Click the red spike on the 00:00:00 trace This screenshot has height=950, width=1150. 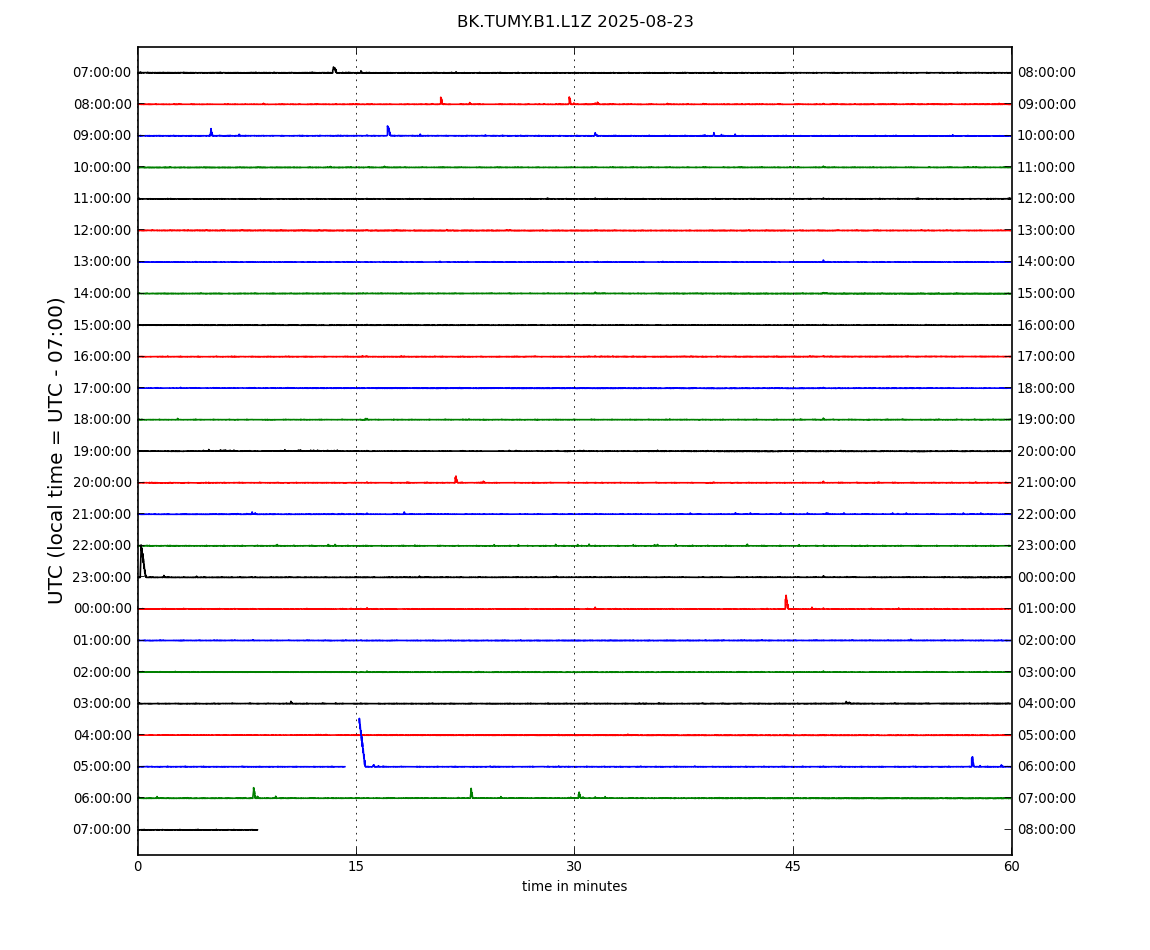coord(786,602)
